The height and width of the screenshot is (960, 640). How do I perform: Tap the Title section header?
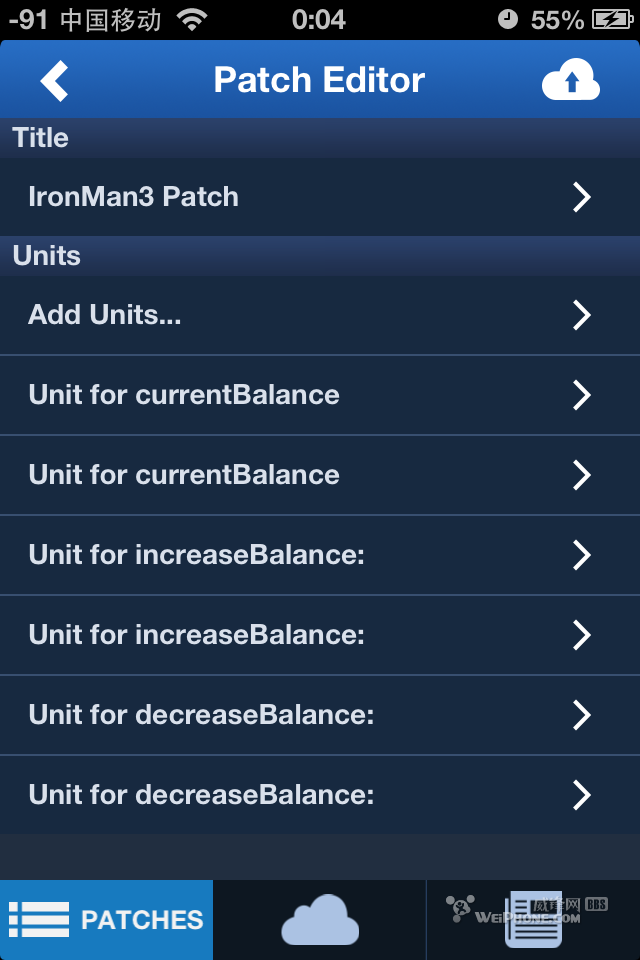41,138
